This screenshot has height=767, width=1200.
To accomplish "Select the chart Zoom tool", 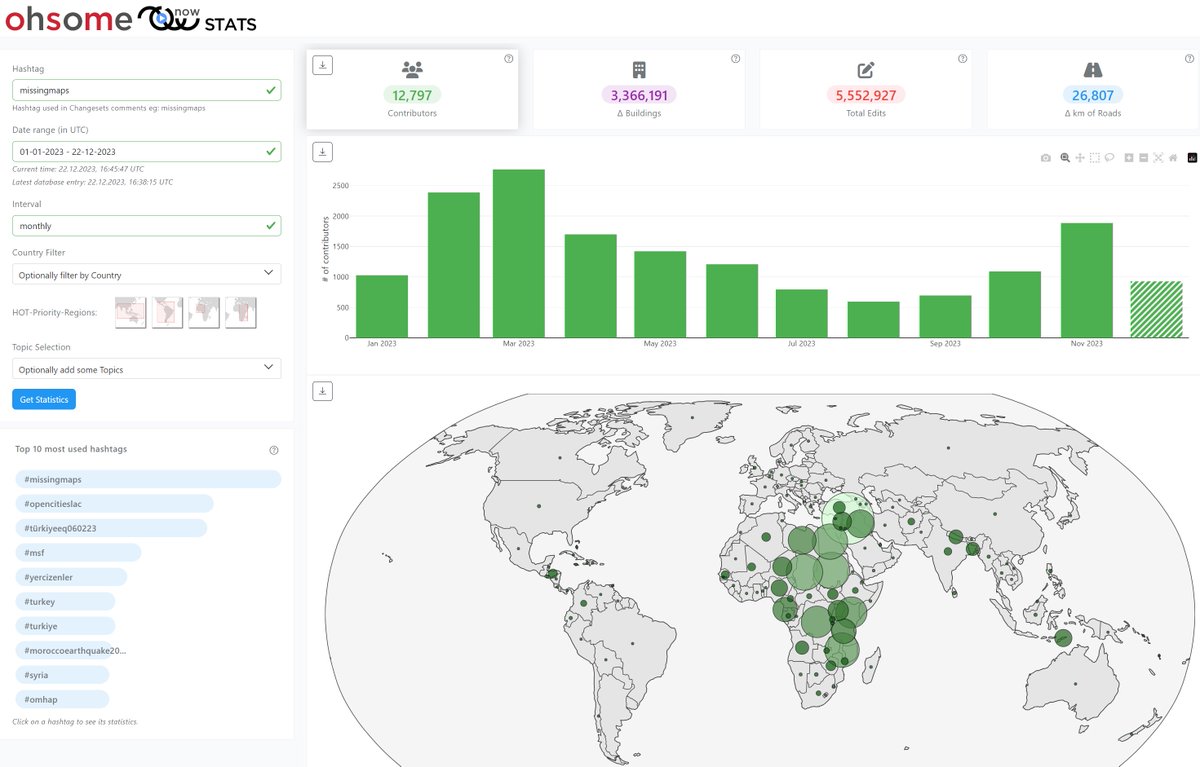I will coord(1065,158).
